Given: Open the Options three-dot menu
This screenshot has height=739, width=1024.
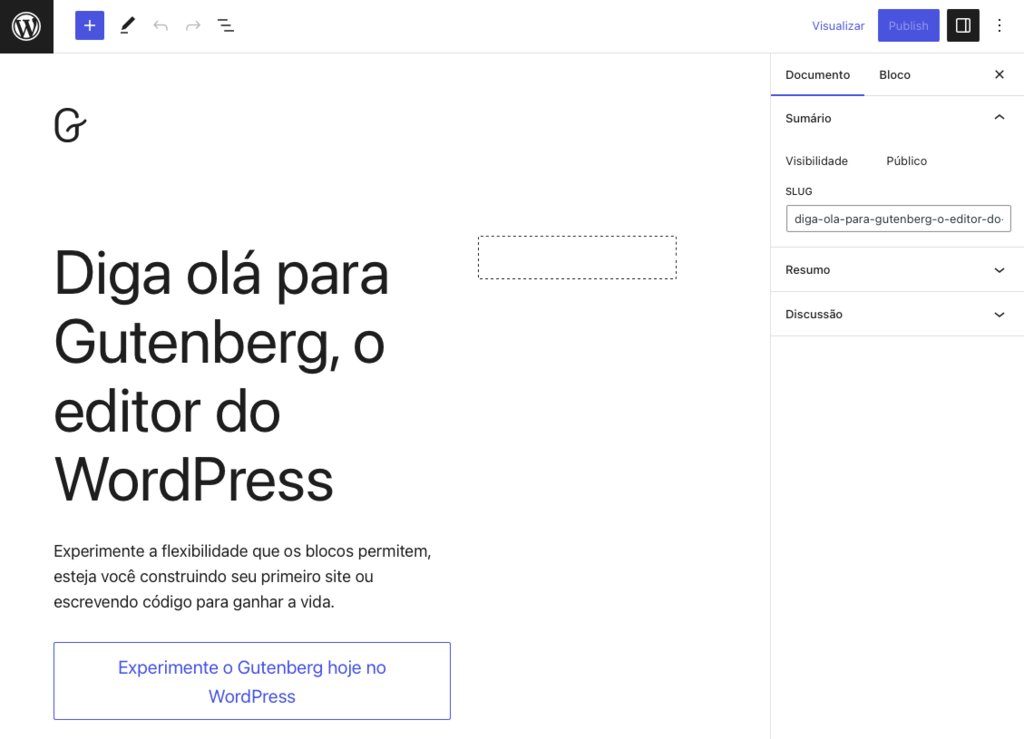Looking at the screenshot, I should click(x=999, y=25).
